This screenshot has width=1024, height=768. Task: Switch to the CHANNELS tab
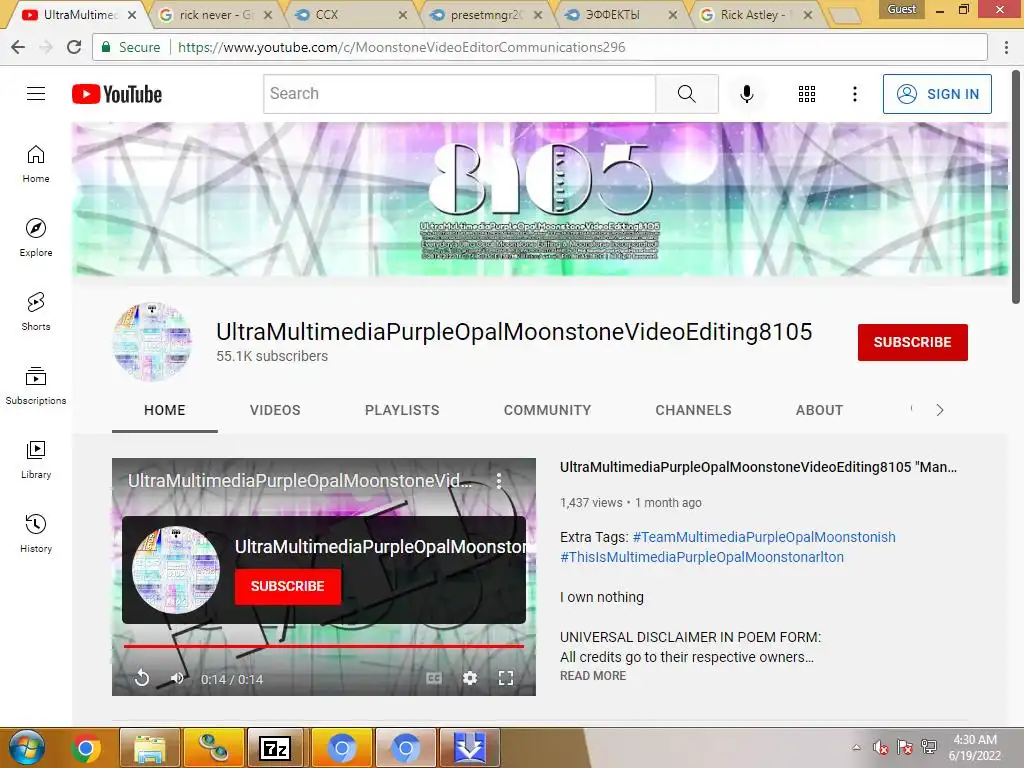click(x=694, y=410)
